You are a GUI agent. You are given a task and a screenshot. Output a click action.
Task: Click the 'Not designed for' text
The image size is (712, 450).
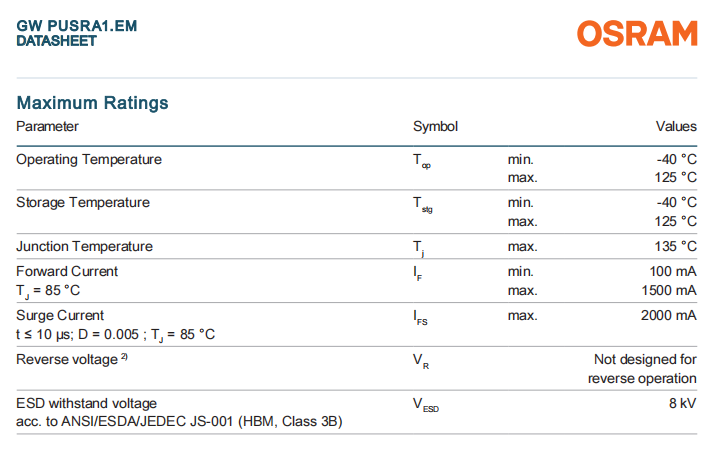645,359
